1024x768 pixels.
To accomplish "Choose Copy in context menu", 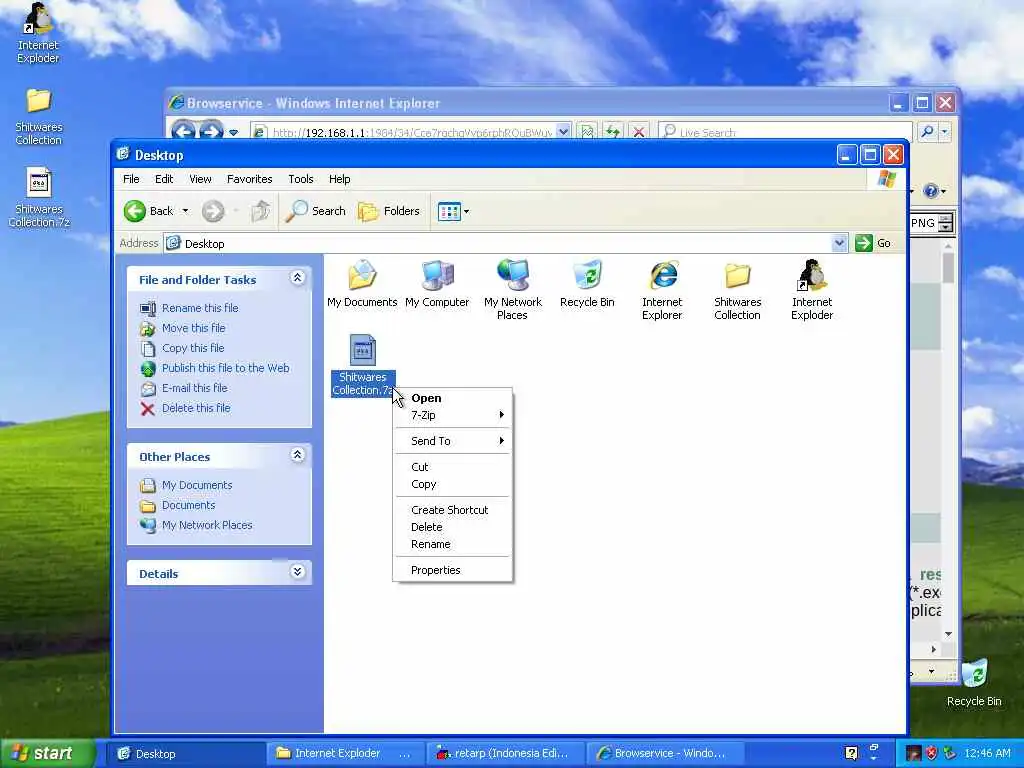I will (x=452, y=484).
